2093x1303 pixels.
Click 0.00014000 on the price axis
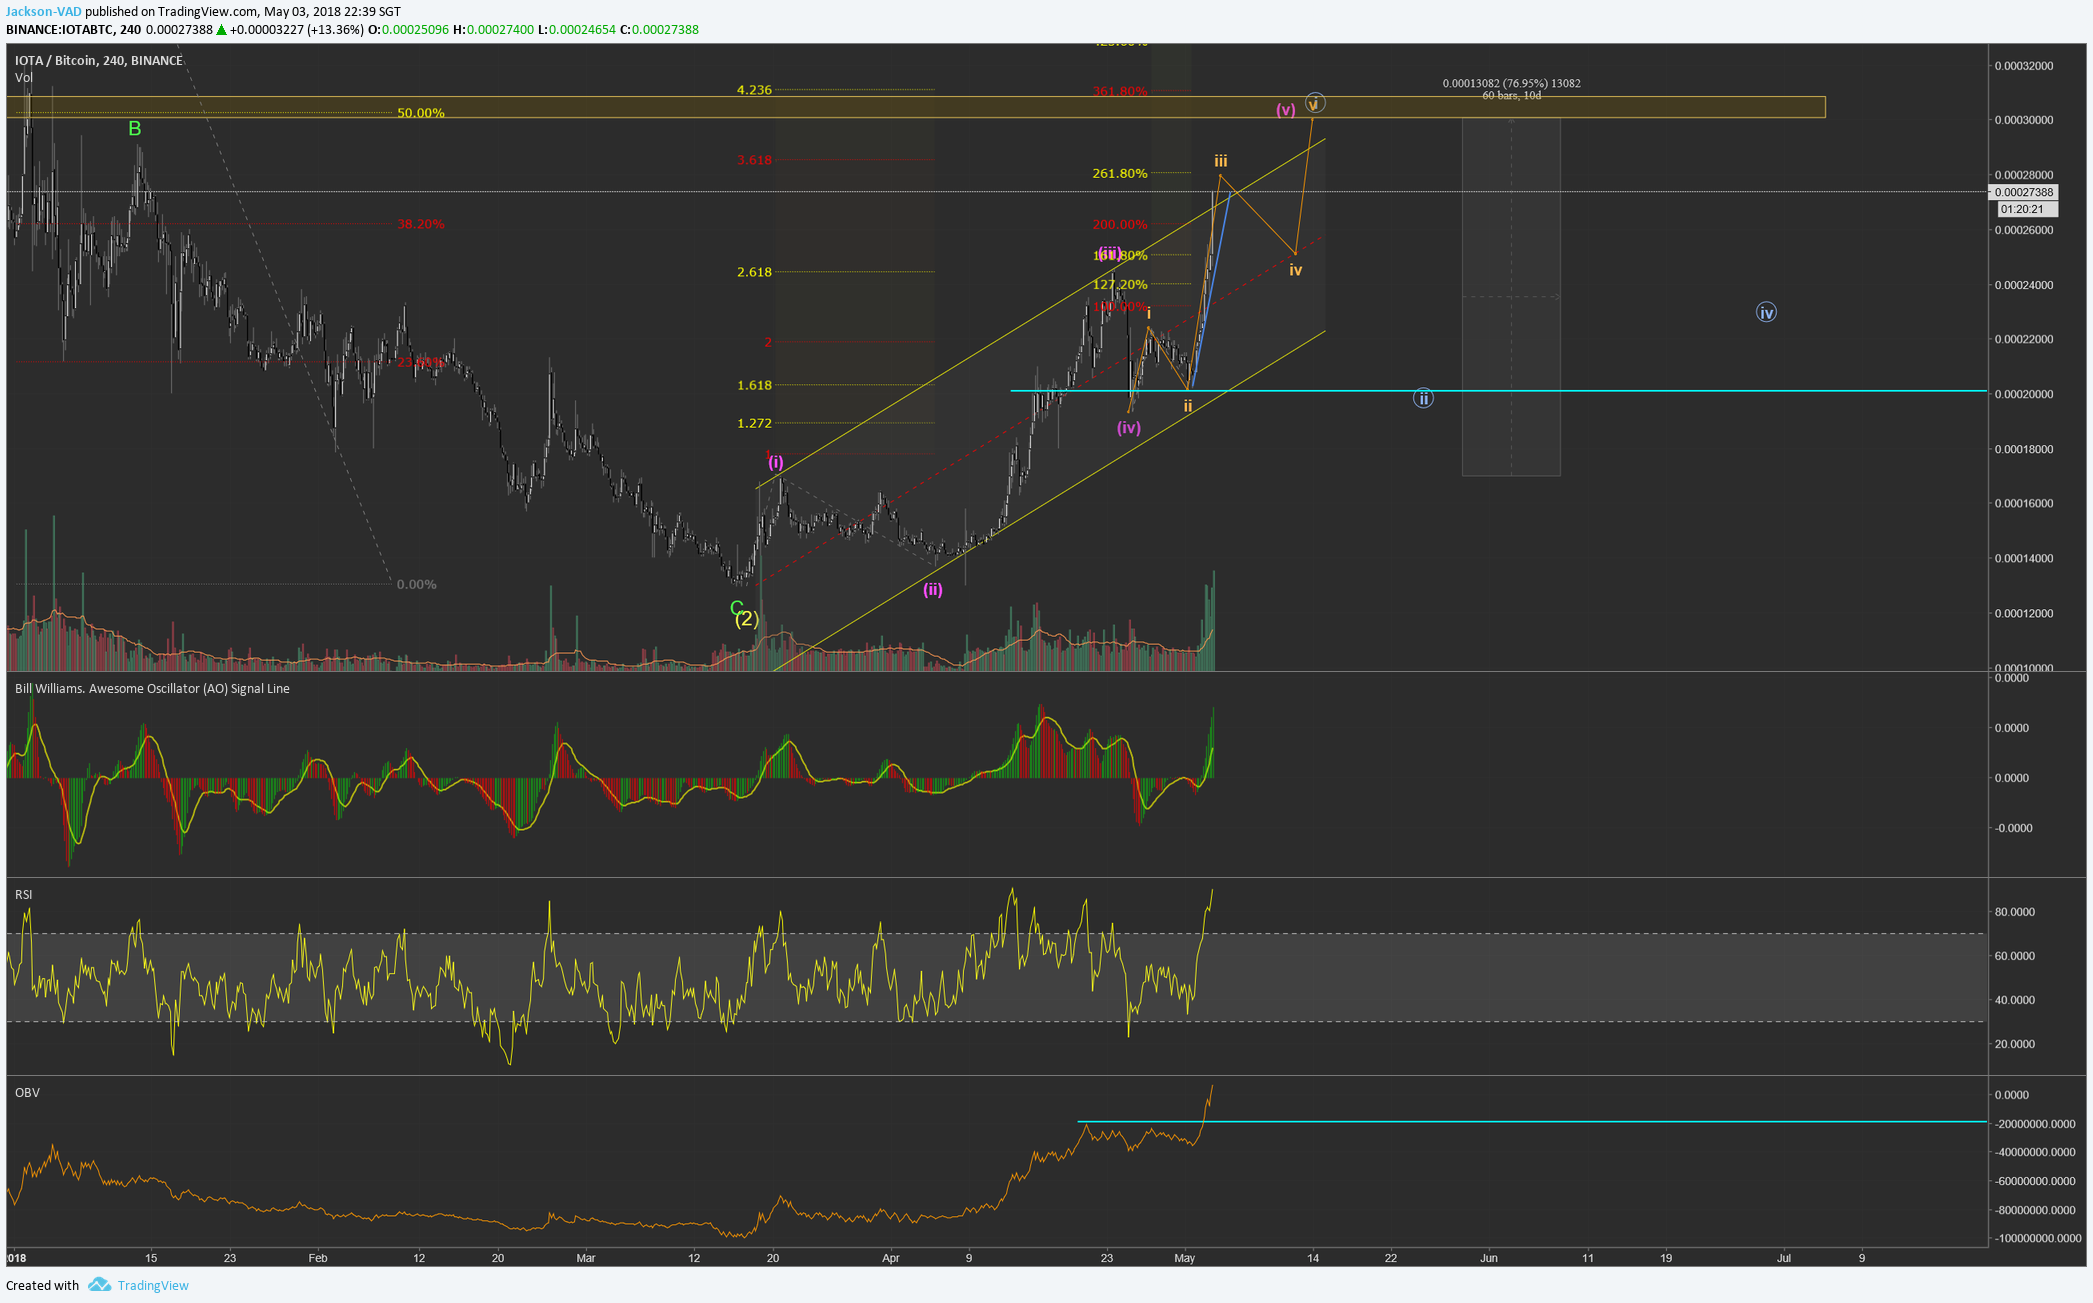pos(2023,558)
